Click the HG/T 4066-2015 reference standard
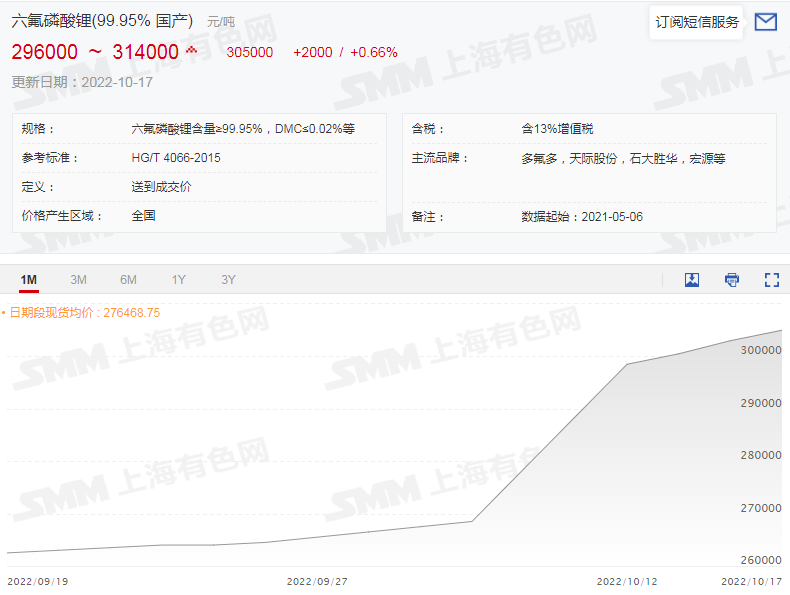 (x=176, y=158)
